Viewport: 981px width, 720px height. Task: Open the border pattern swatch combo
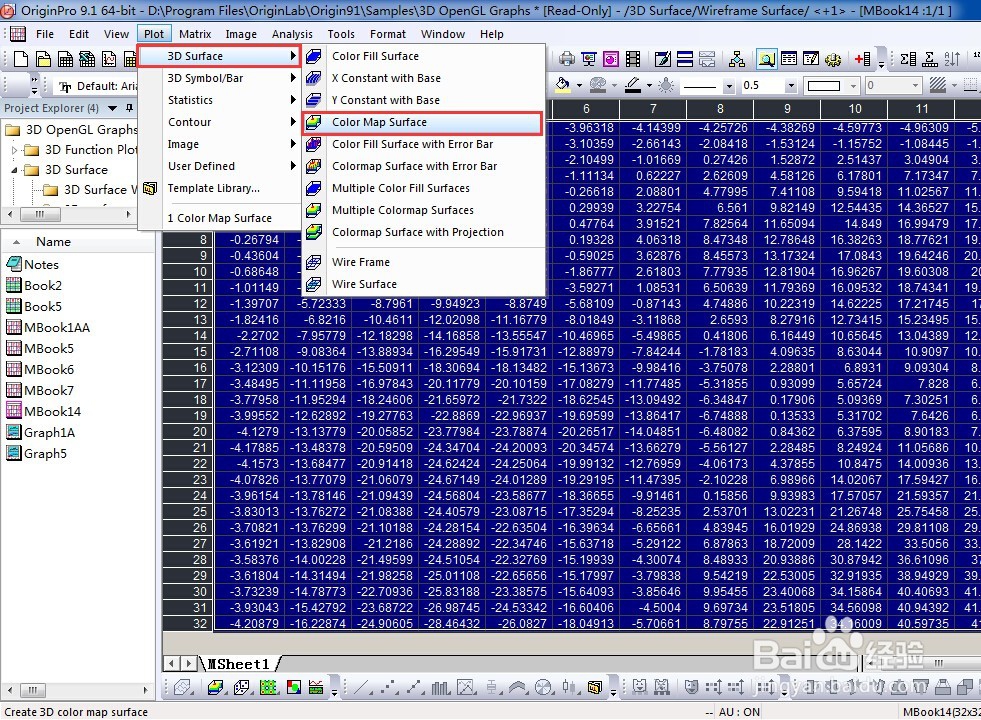pos(831,86)
